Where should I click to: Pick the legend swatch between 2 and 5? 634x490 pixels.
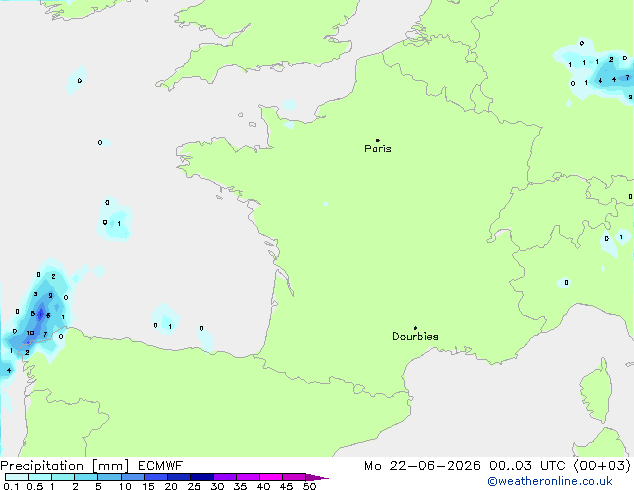(86, 477)
